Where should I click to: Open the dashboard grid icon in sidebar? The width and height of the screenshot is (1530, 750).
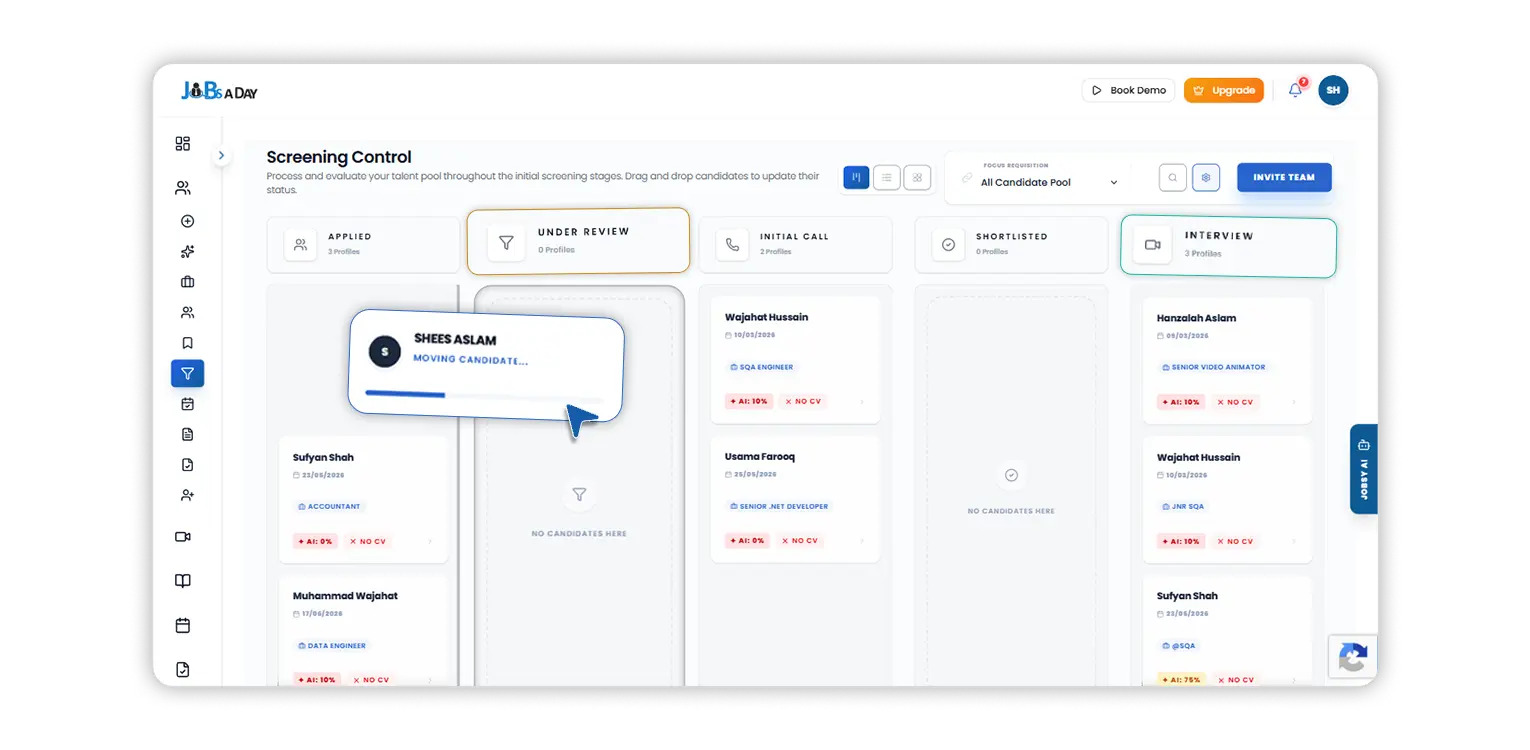pyautogui.click(x=182, y=144)
